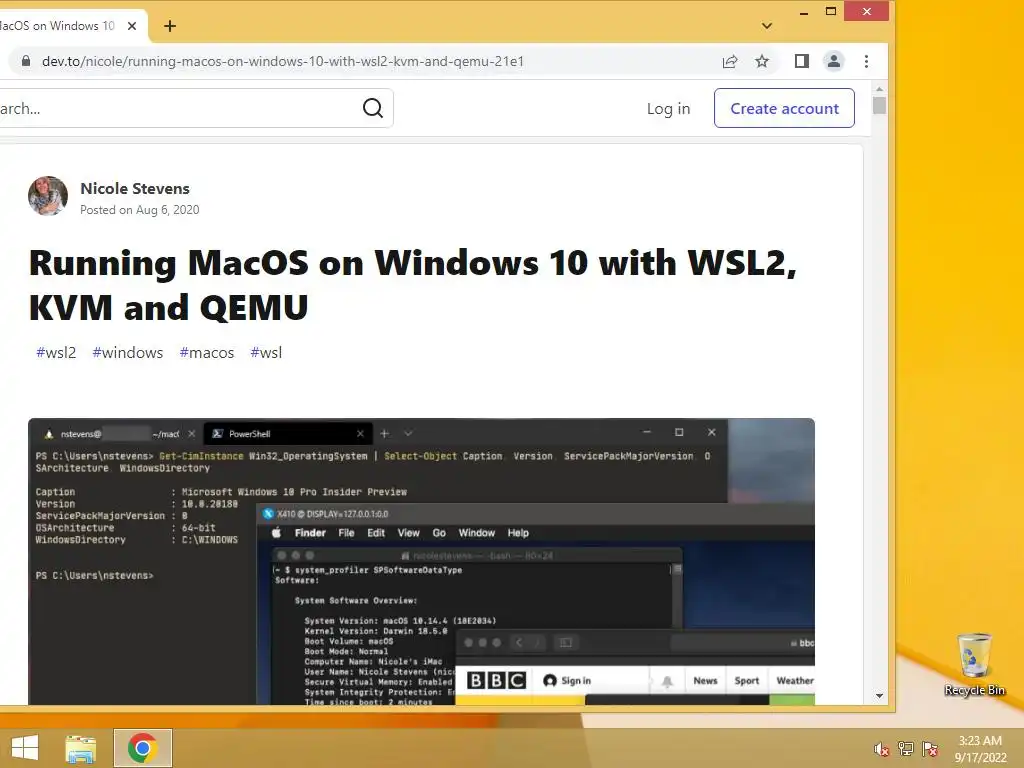Open File Explorer from the taskbar
Screen dimensions: 1024x768
pos(81,748)
